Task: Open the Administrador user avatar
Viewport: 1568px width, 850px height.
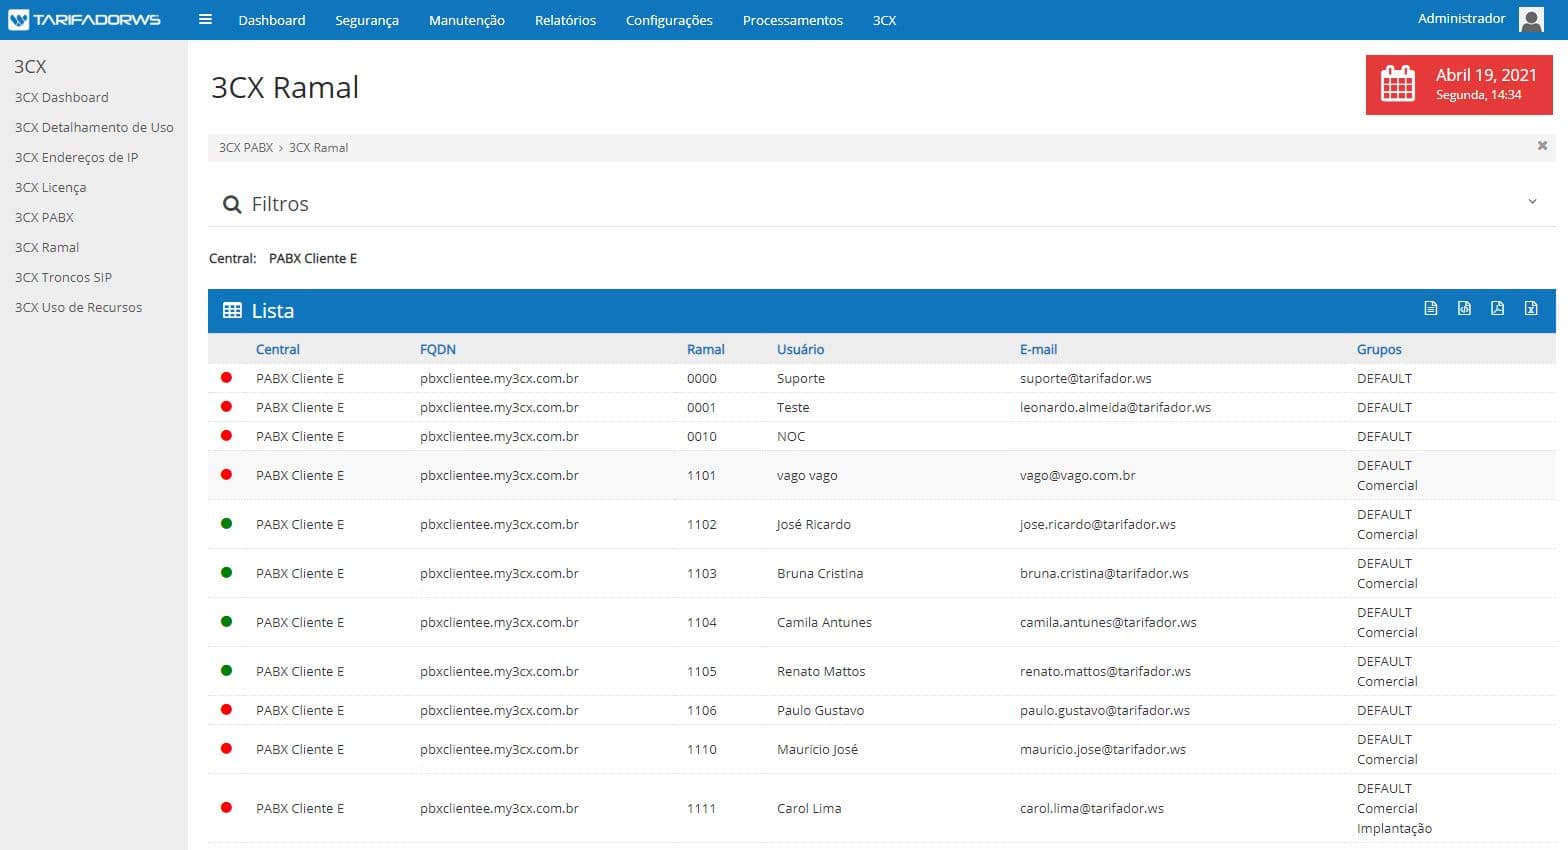Action: [x=1531, y=19]
